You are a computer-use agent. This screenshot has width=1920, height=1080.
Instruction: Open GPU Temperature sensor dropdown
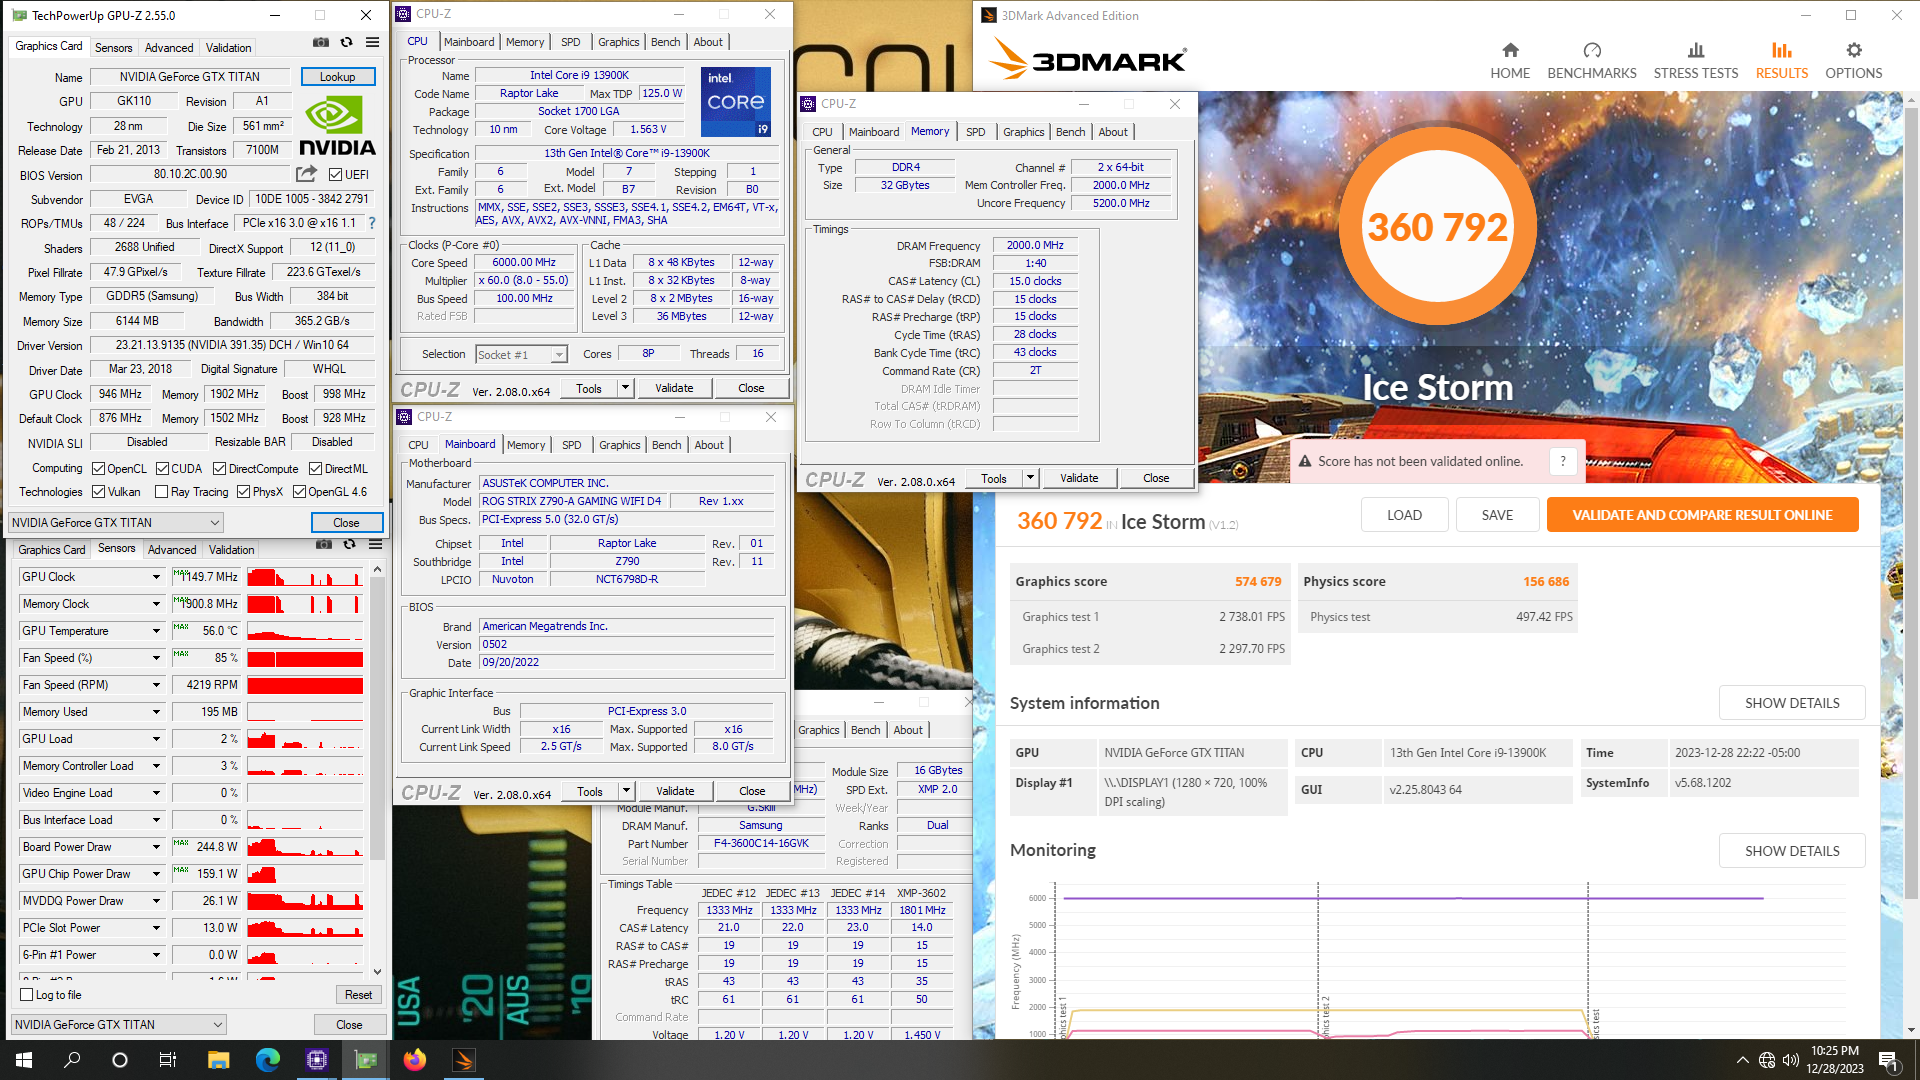(156, 631)
